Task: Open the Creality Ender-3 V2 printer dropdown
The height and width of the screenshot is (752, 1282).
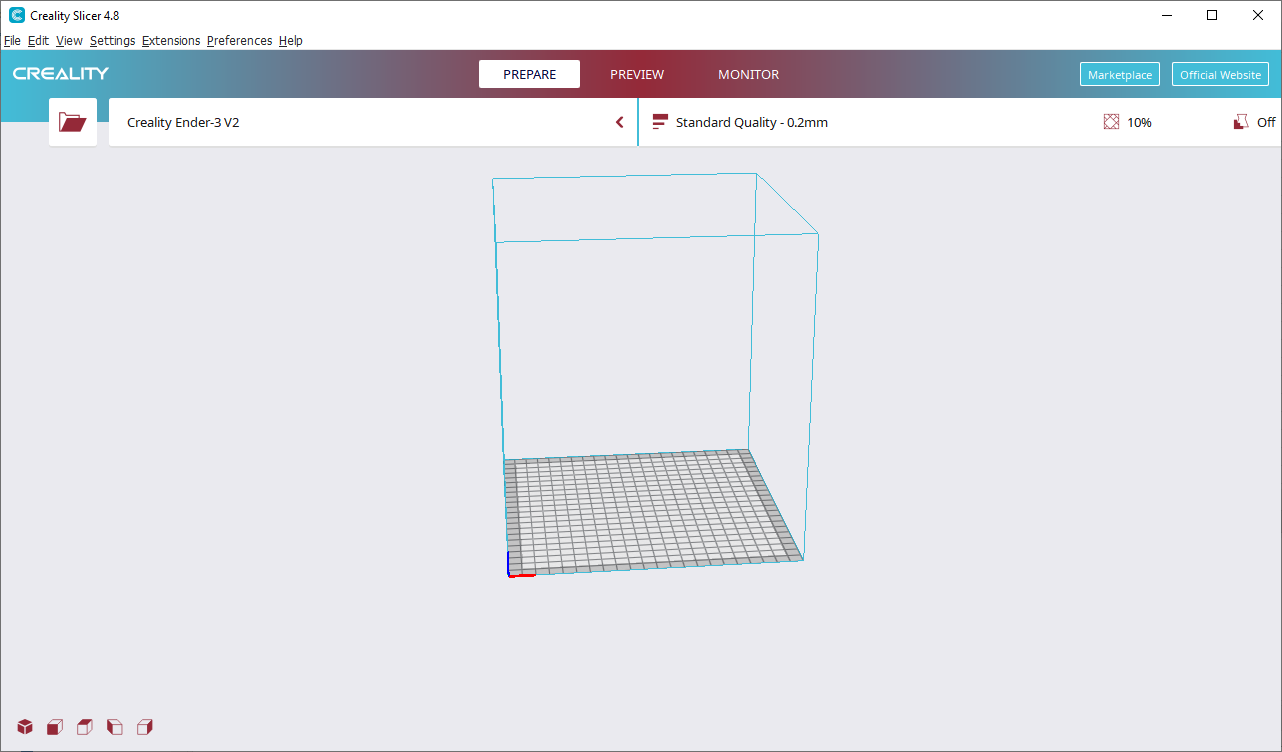Action: [x=372, y=122]
